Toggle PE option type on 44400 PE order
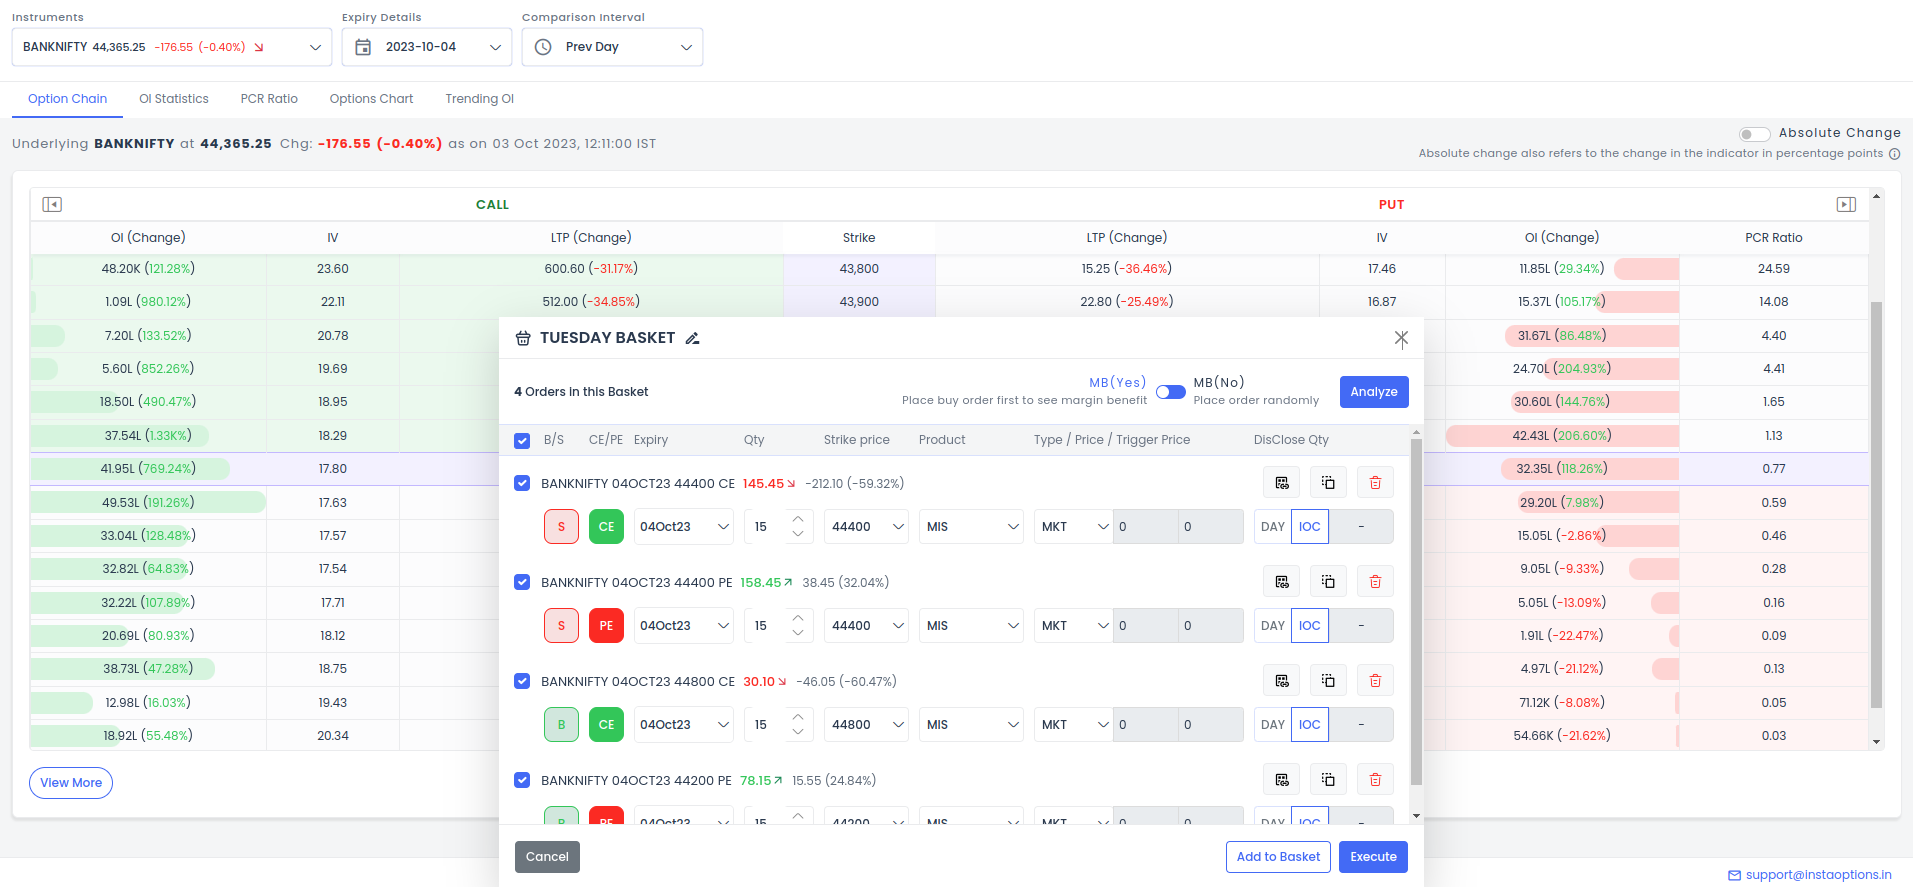 tap(606, 626)
